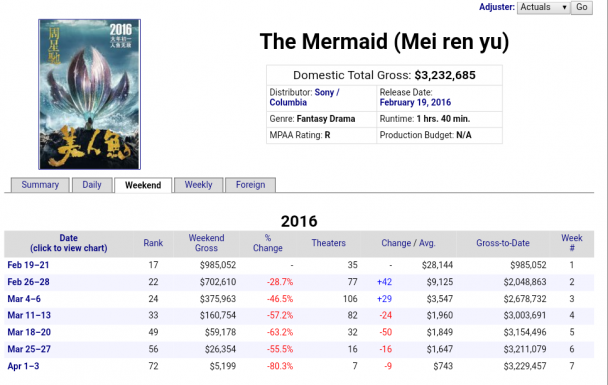Sort by Weekend Gross column header

coord(206,243)
